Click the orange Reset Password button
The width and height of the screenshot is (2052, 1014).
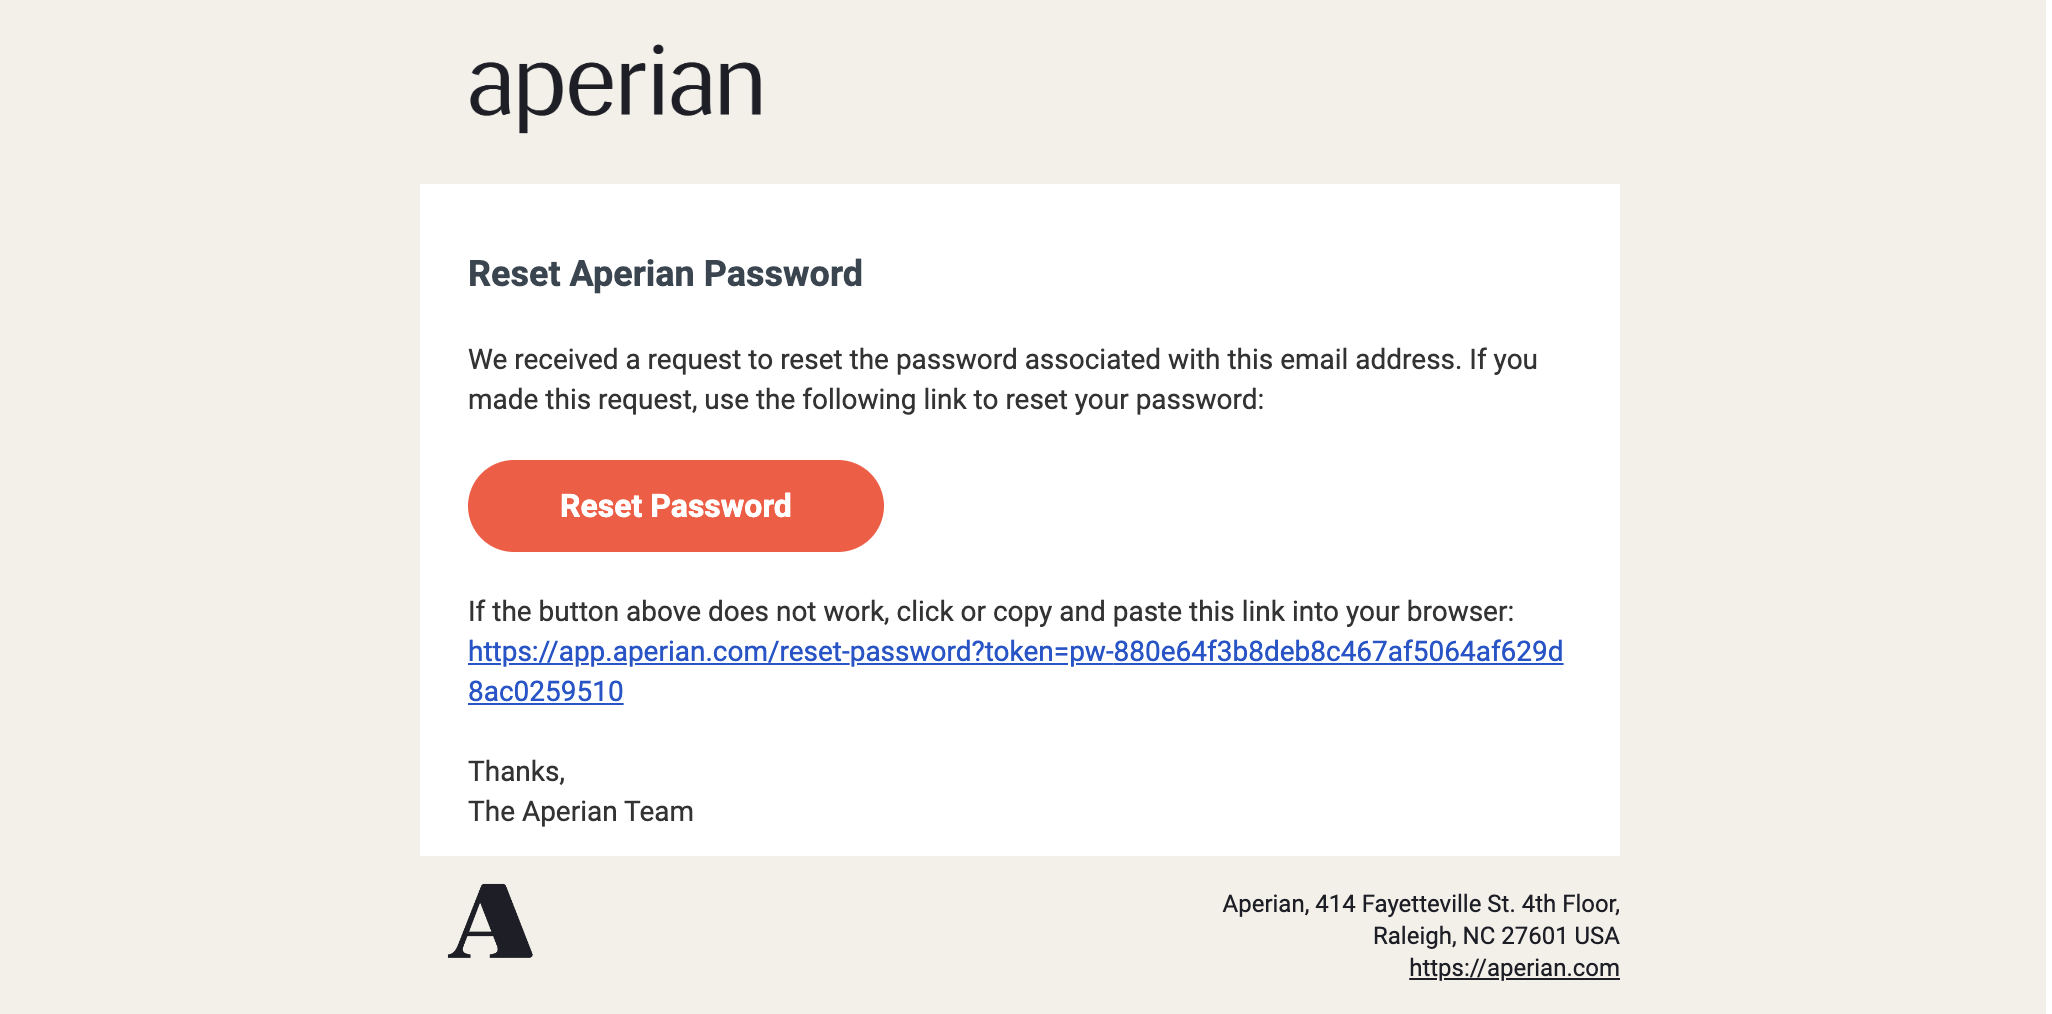[x=675, y=506]
